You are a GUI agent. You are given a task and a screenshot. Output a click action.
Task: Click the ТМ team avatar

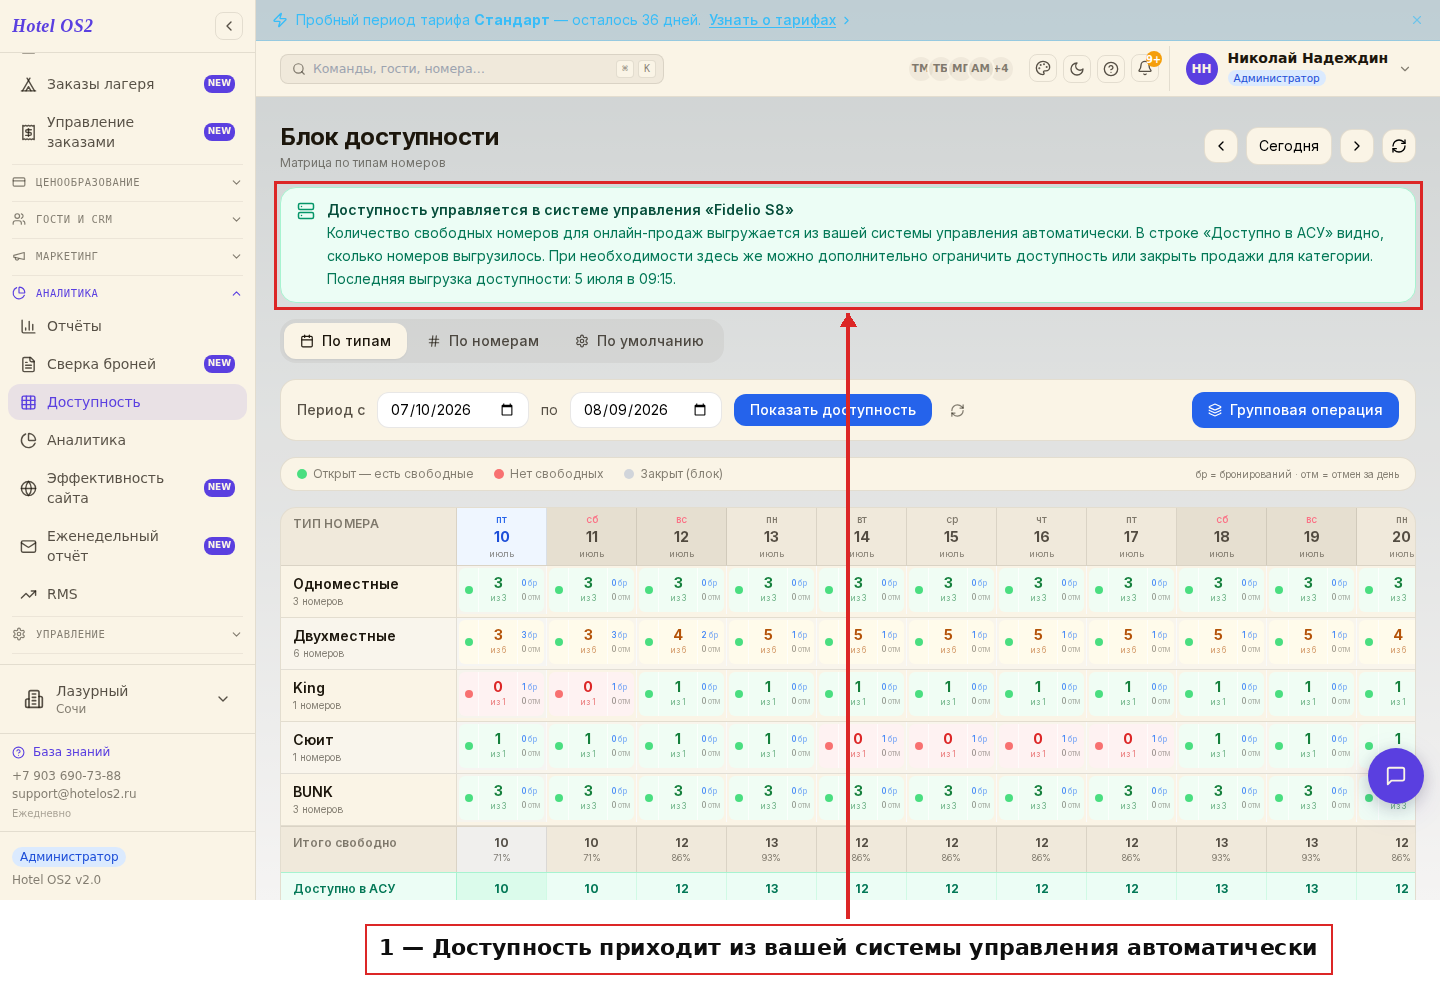[919, 69]
